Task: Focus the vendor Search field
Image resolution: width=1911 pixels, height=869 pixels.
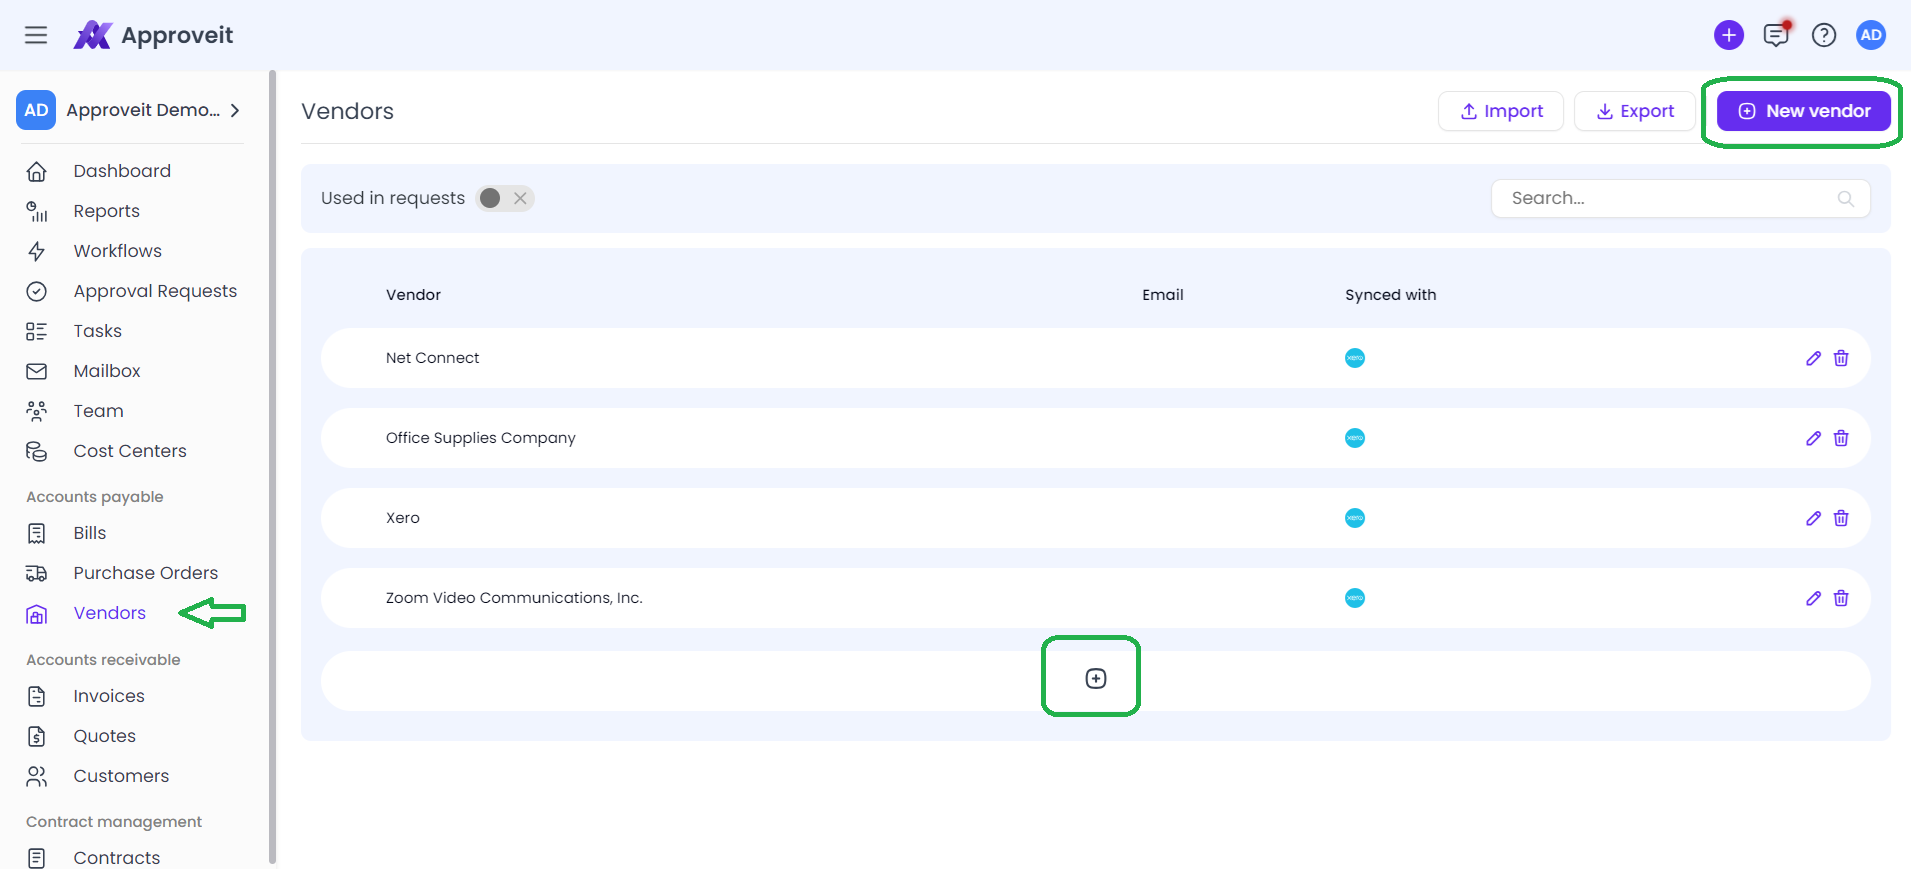Action: tap(1680, 198)
